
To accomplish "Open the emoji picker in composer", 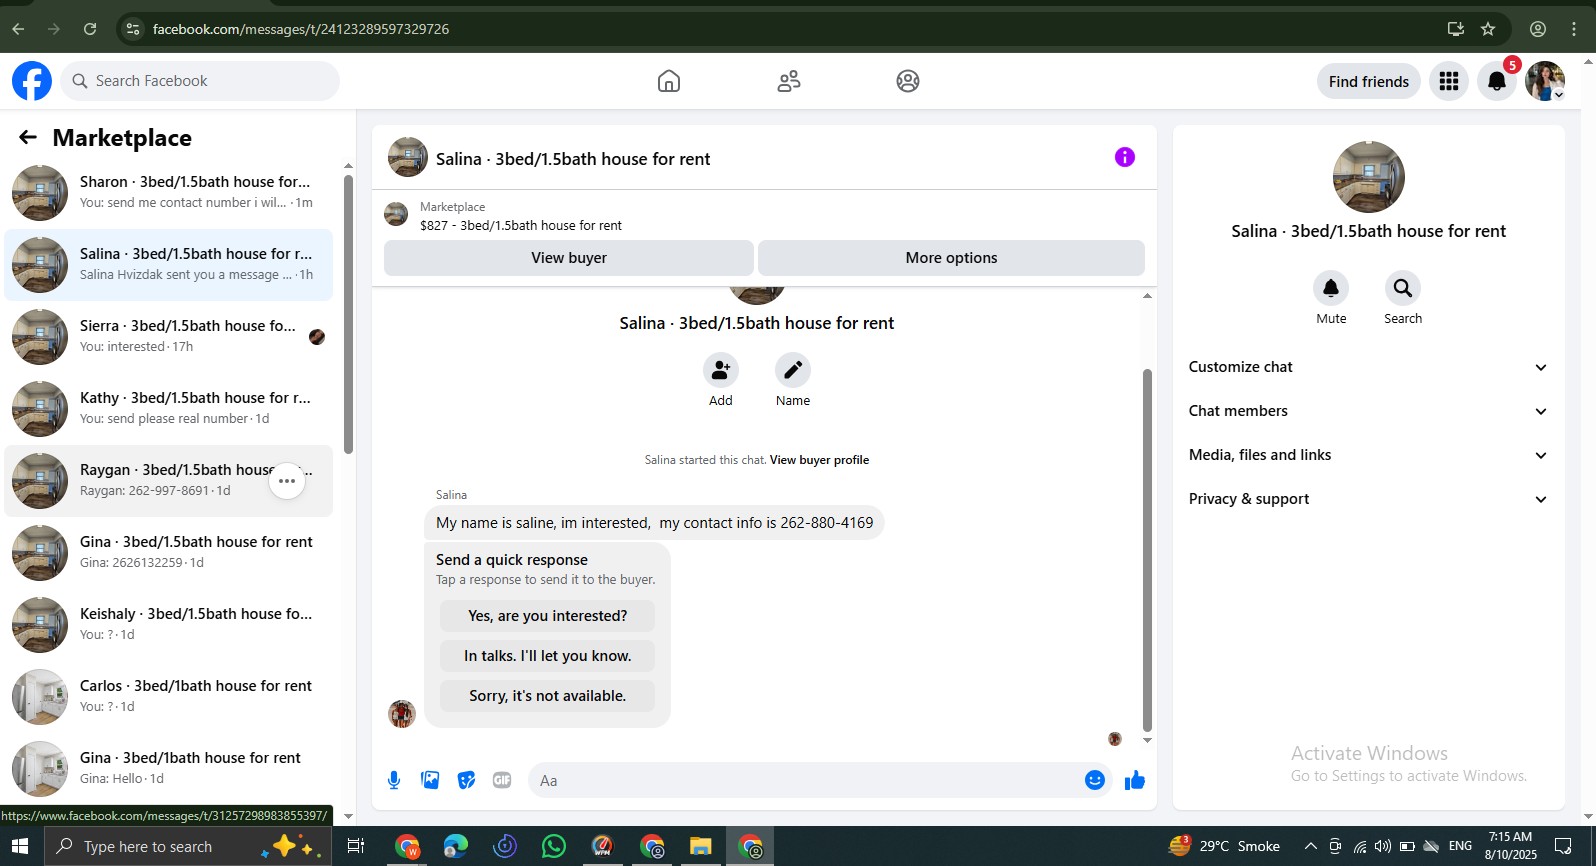I will 1095,780.
